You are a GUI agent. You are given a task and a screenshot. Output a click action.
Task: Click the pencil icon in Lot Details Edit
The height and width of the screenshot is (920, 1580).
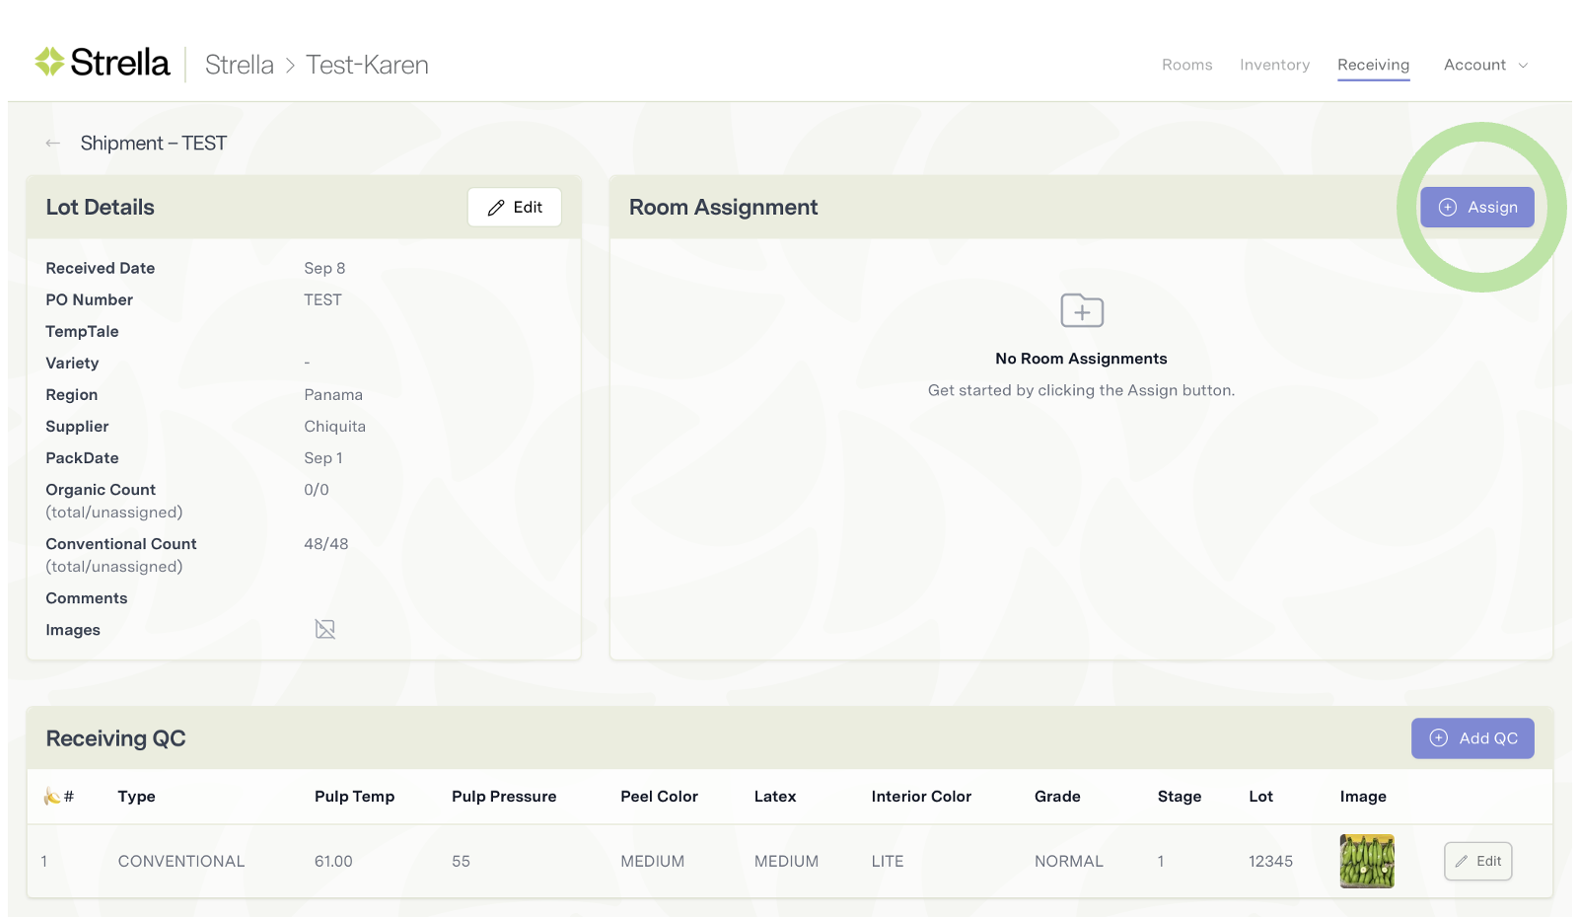point(496,208)
